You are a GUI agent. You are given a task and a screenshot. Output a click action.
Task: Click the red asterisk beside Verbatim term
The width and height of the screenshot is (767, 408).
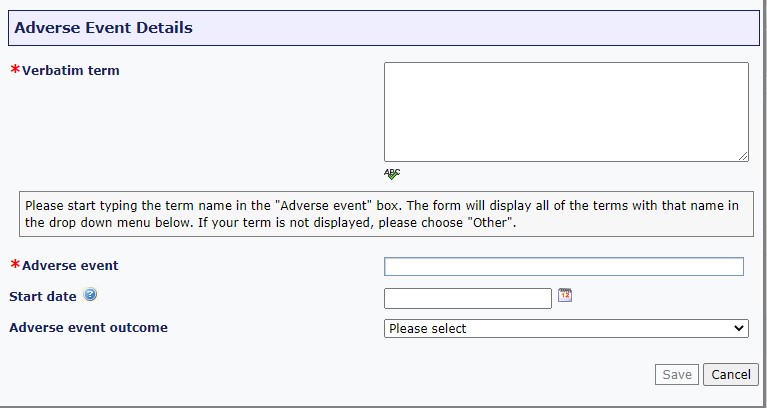[x=15, y=71]
